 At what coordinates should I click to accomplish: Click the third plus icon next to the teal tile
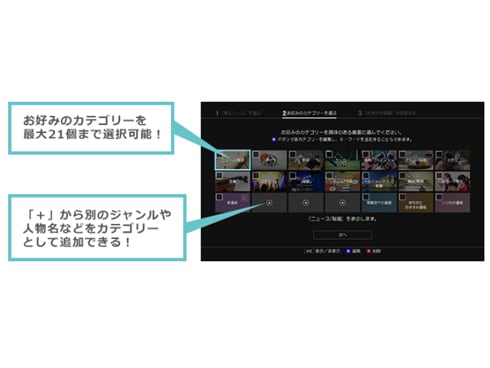click(342, 202)
